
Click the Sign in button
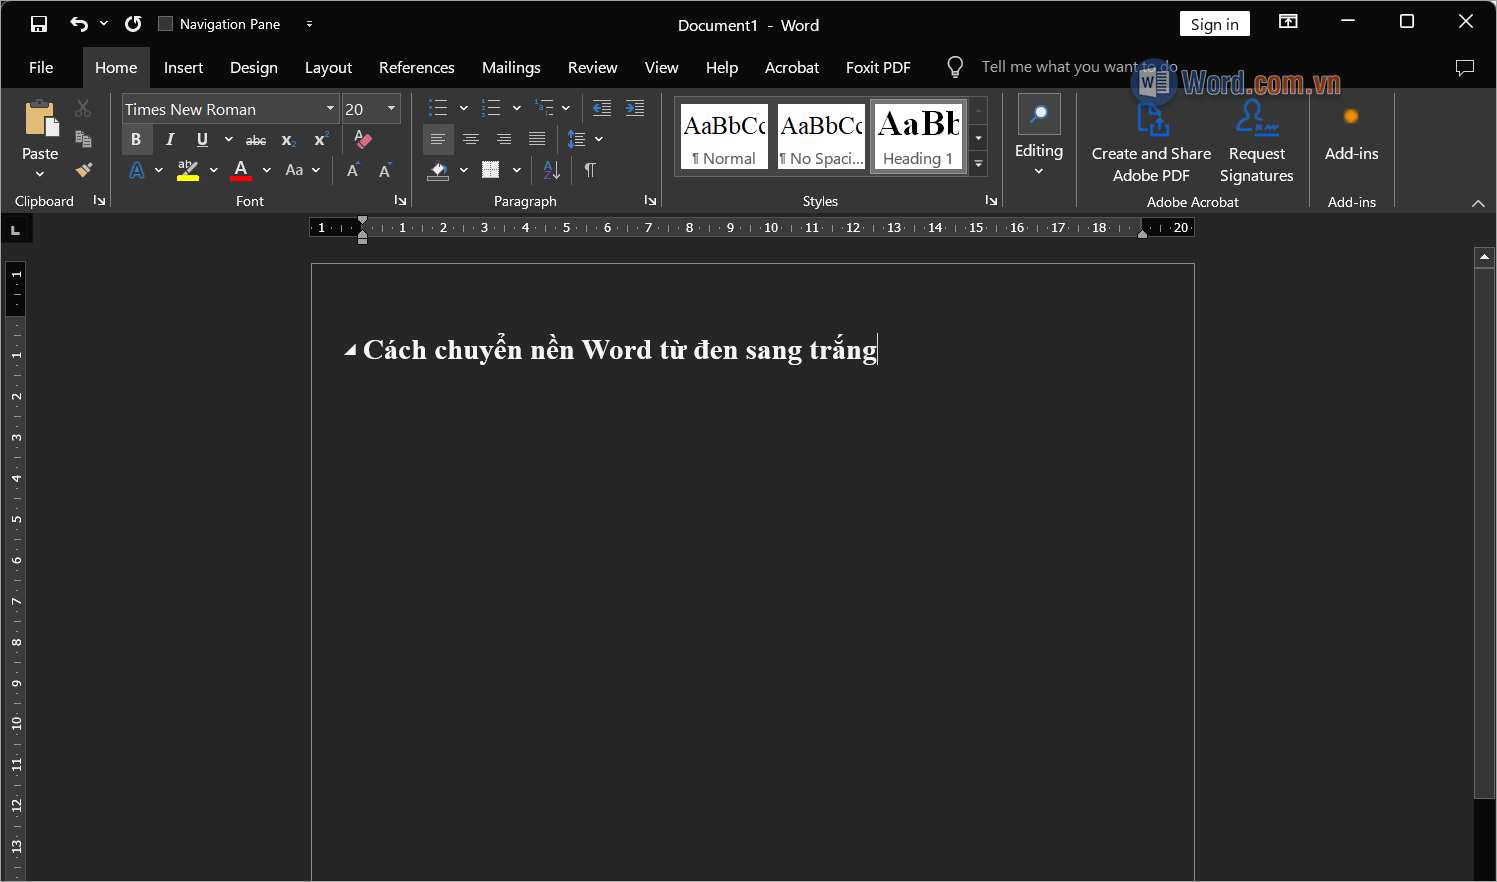pos(1214,24)
